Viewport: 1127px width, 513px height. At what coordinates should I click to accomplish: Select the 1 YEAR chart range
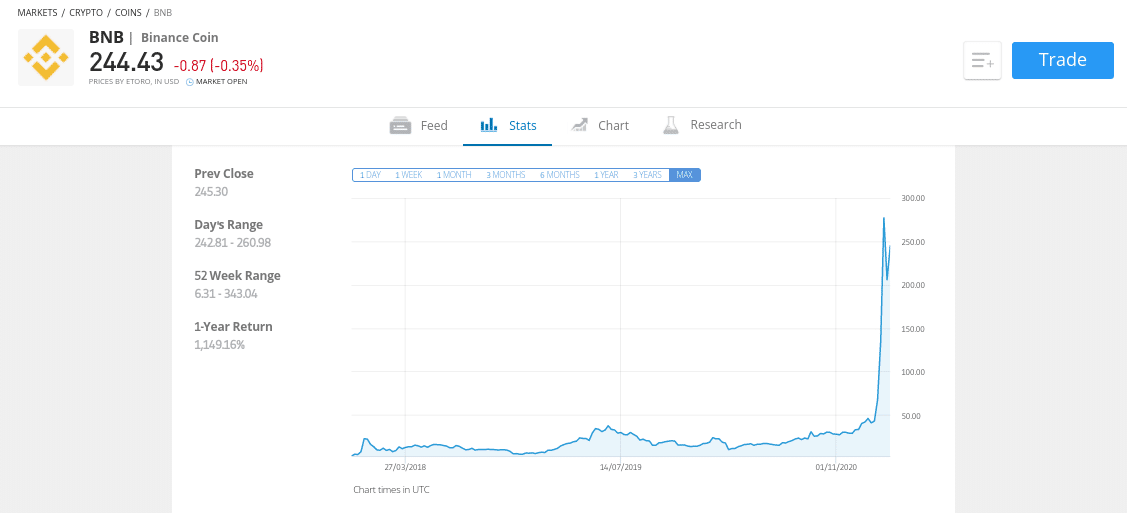(606, 175)
